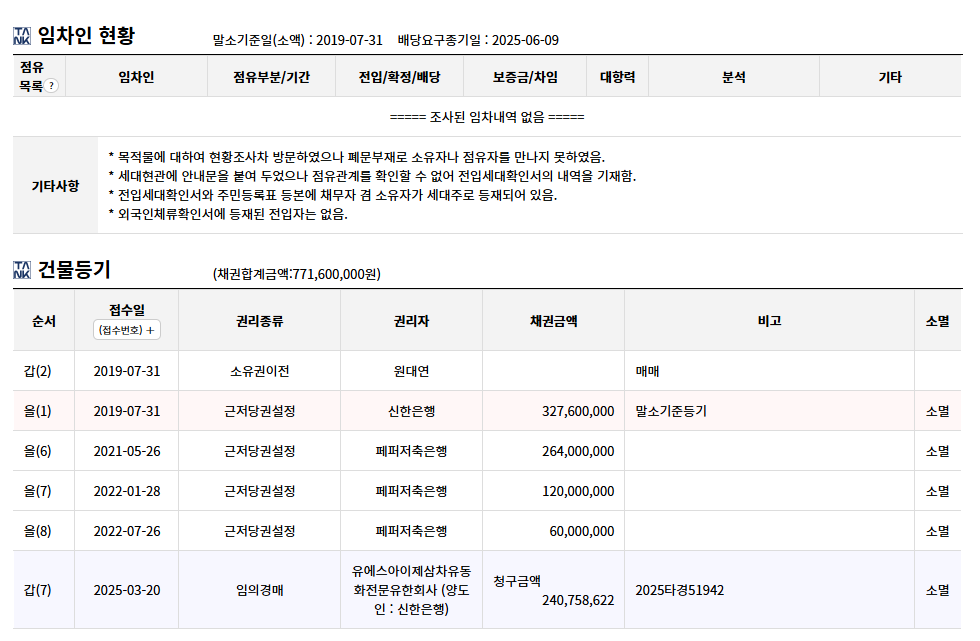Click the 소멸 label in 신한은행 row

click(937, 411)
